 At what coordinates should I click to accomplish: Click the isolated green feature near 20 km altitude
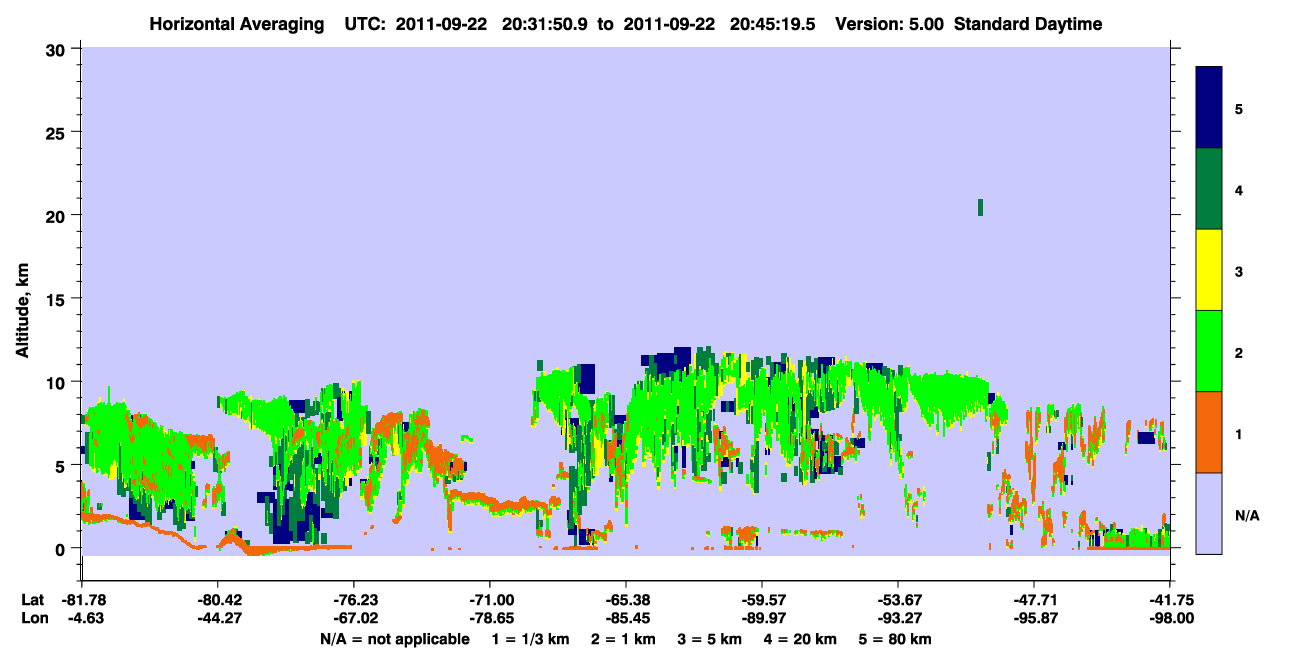980,207
